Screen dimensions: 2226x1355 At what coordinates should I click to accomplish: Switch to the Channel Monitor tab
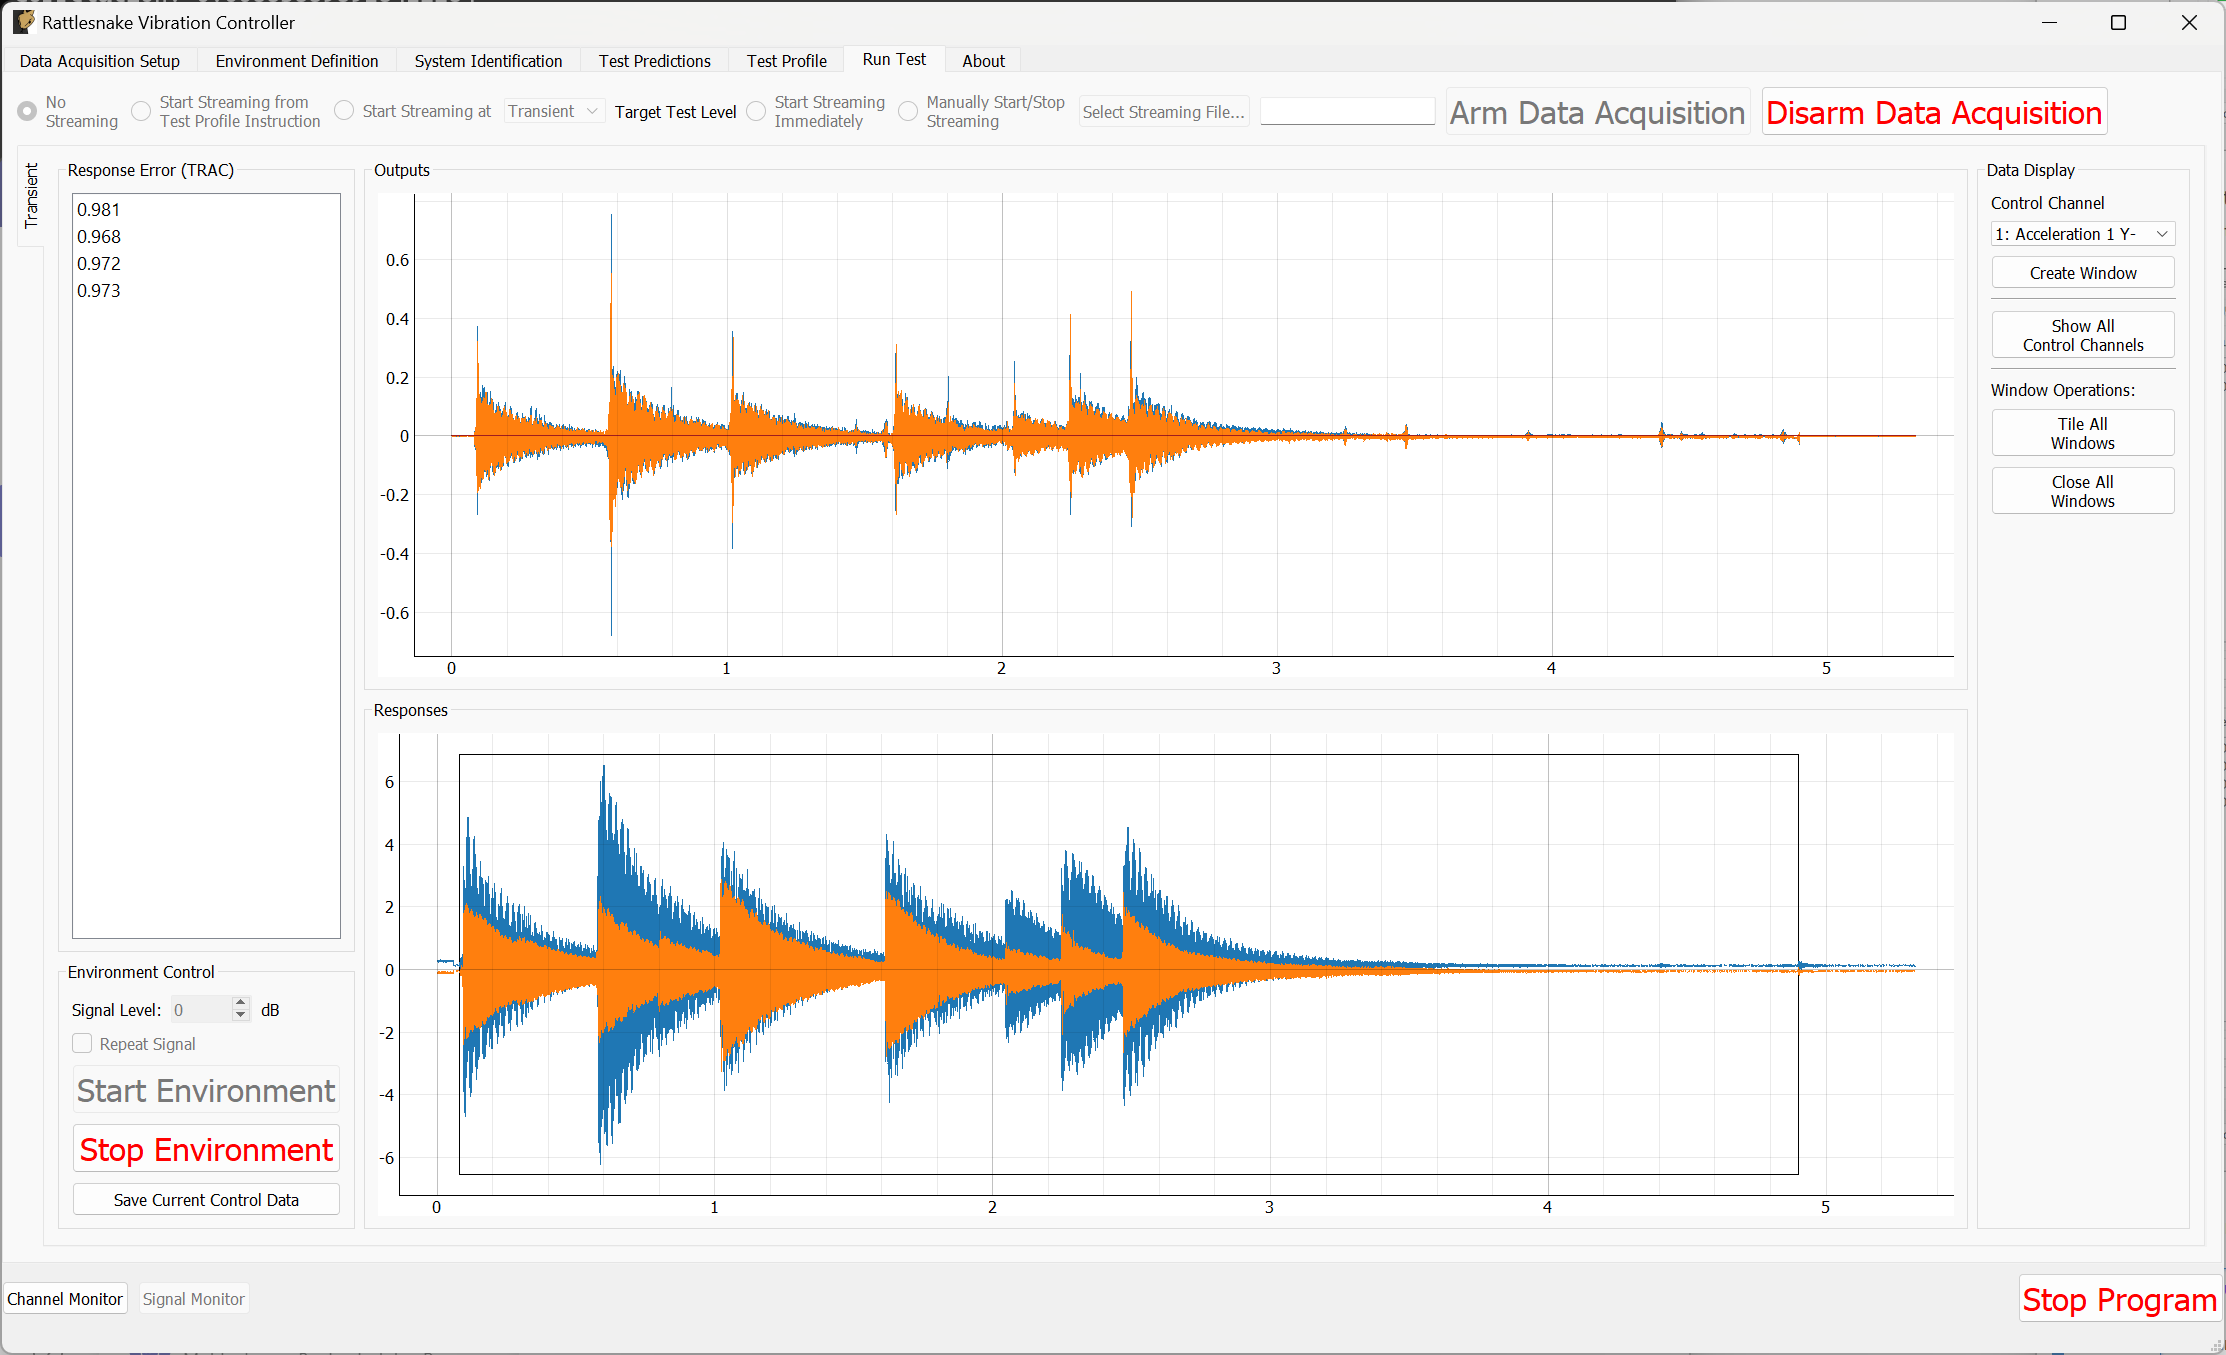[x=64, y=1298]
